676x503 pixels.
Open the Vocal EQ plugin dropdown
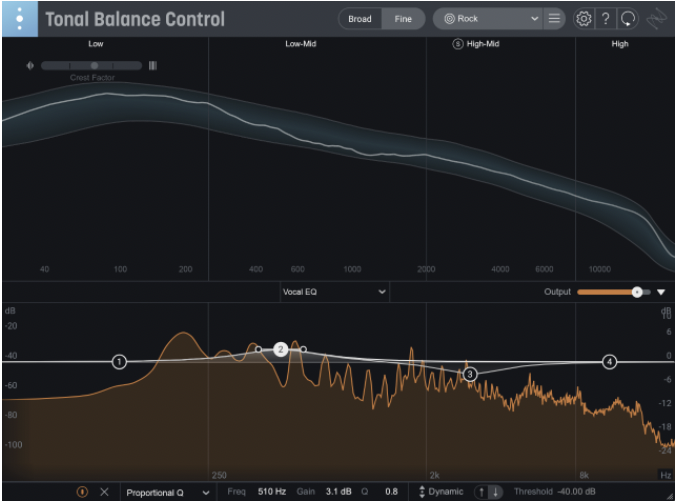coord(334,292)
